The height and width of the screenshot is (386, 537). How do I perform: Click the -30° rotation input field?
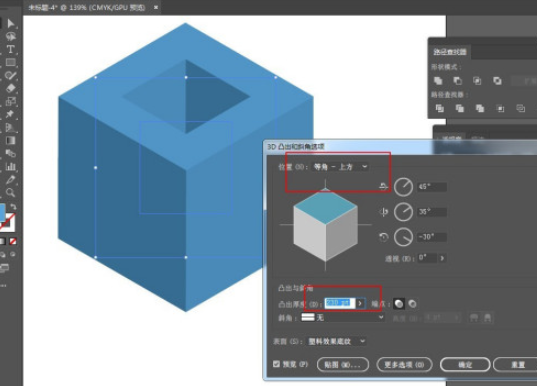click(432, 237)
